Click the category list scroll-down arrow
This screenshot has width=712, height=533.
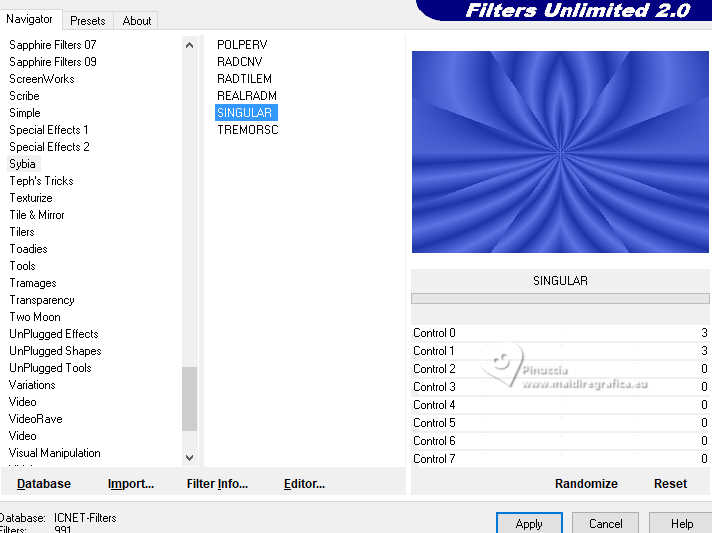tap(189, 457)
